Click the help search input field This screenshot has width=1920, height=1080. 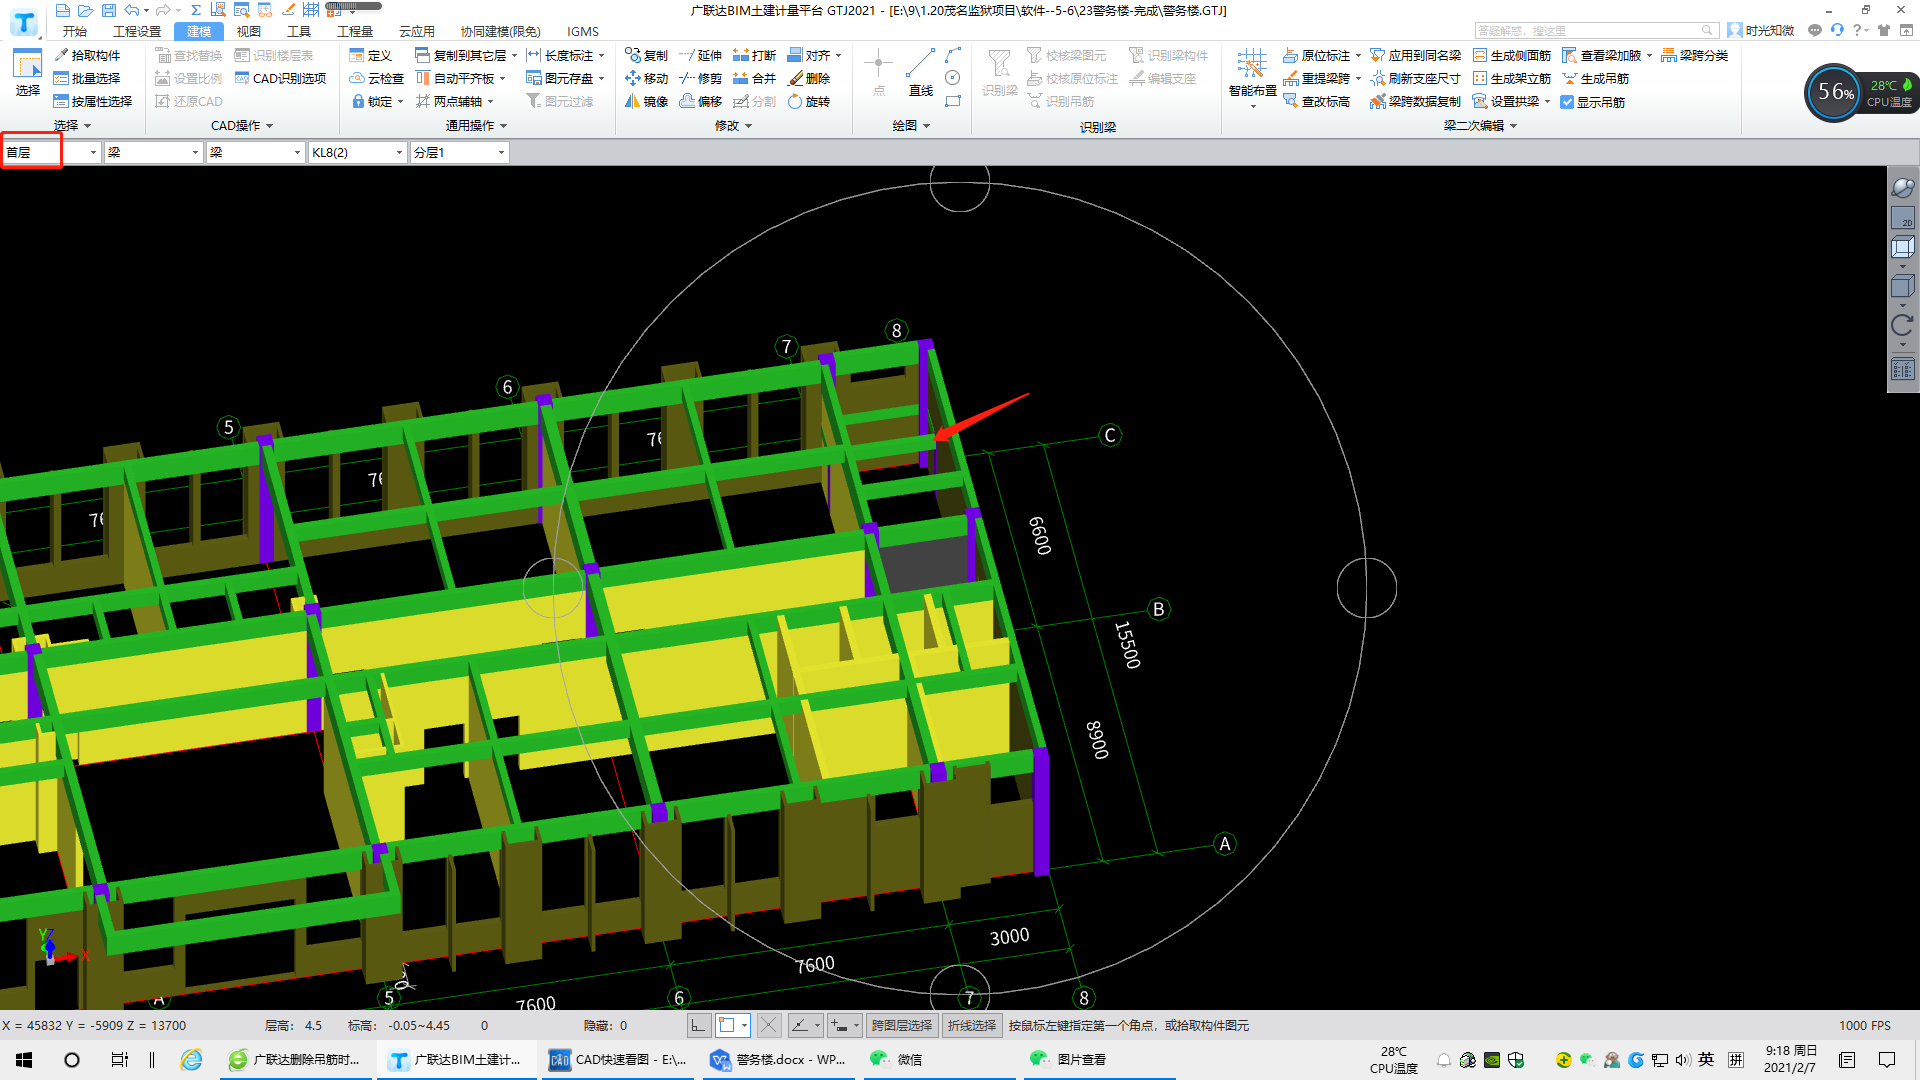1595,30
